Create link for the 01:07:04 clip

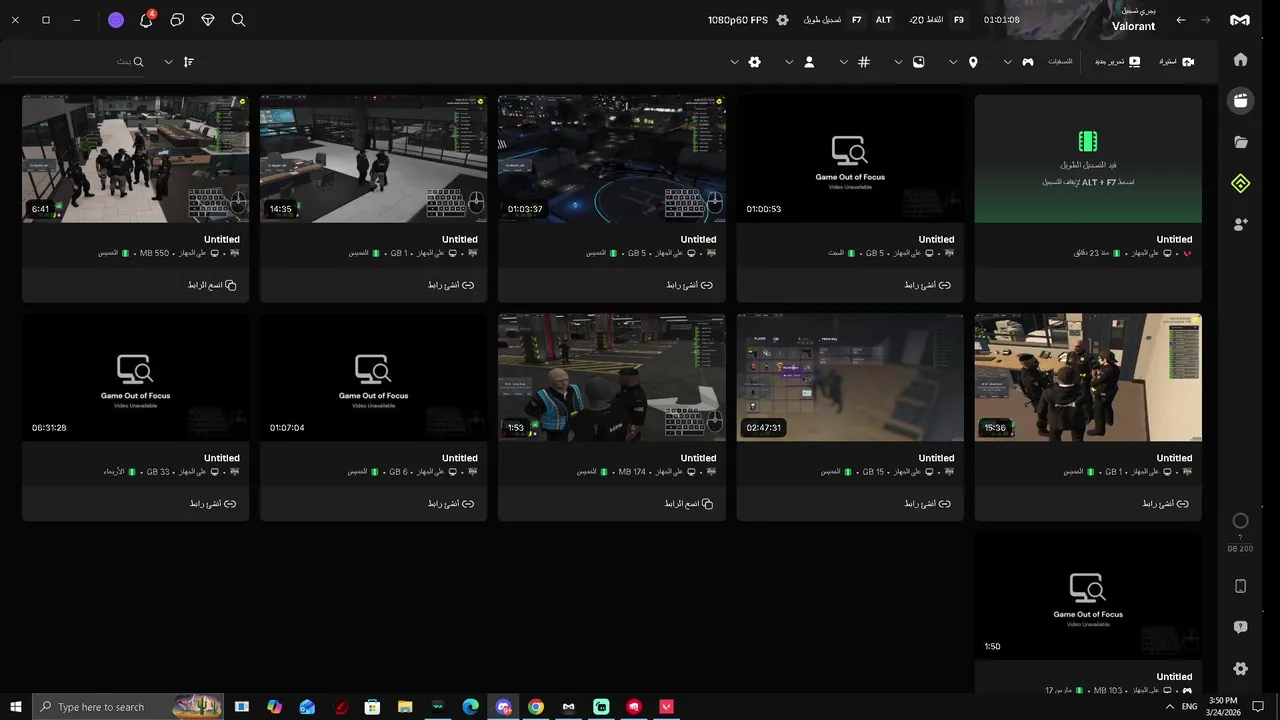(451, 504)
